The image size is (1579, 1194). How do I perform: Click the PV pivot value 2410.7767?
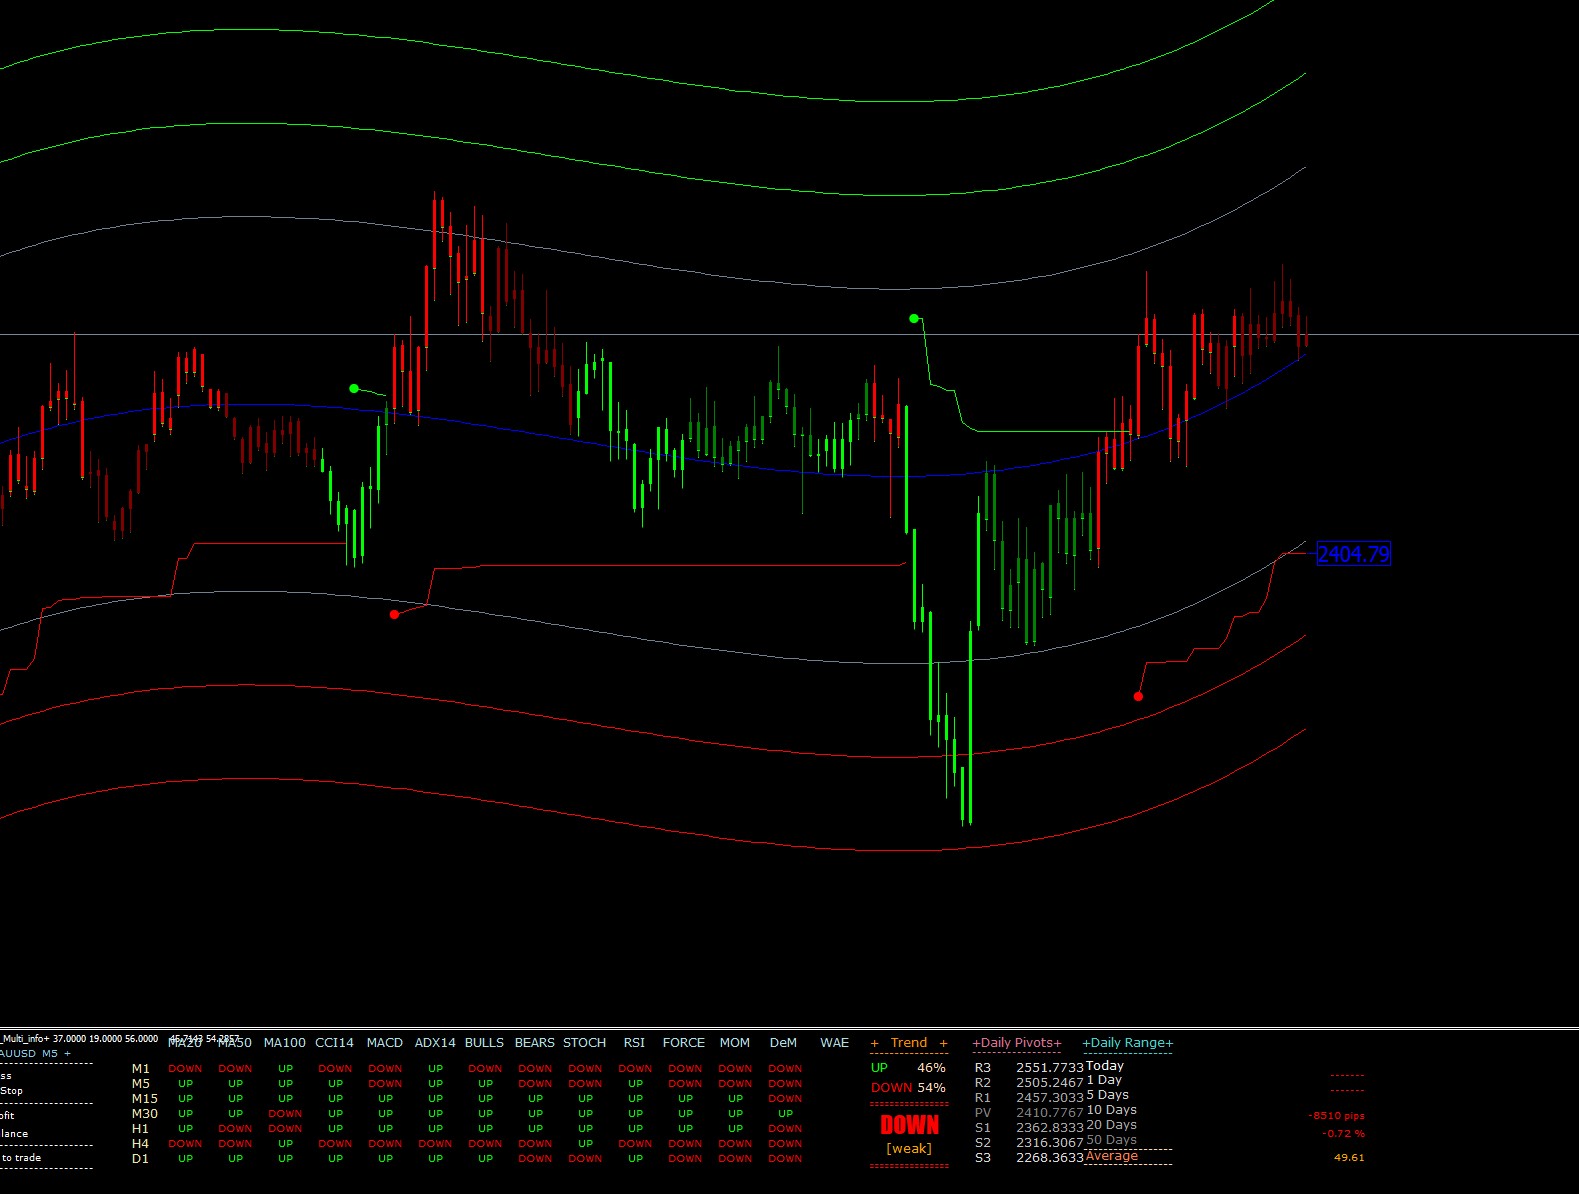pos(1050,1113)
